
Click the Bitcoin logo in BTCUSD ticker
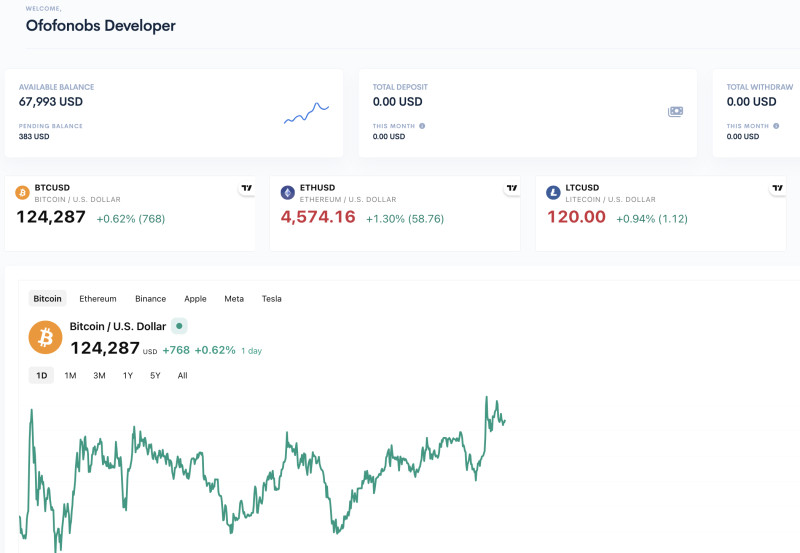coord(22,193)
